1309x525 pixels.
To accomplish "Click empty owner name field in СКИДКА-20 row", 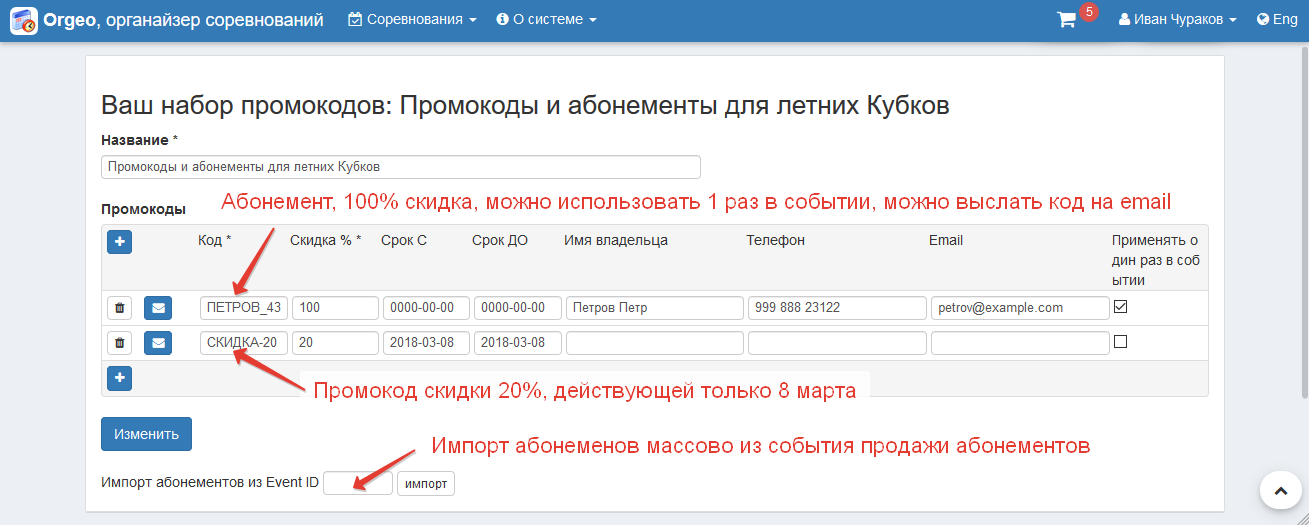I will click(655, 343).
